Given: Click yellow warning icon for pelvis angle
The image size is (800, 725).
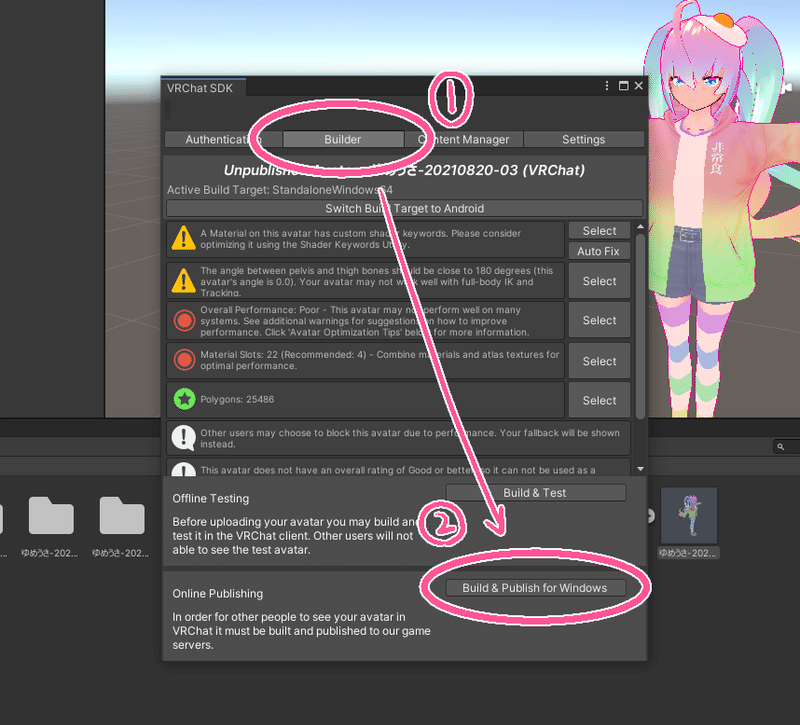Looking at the screenshot, I should [x=184, y=281].
